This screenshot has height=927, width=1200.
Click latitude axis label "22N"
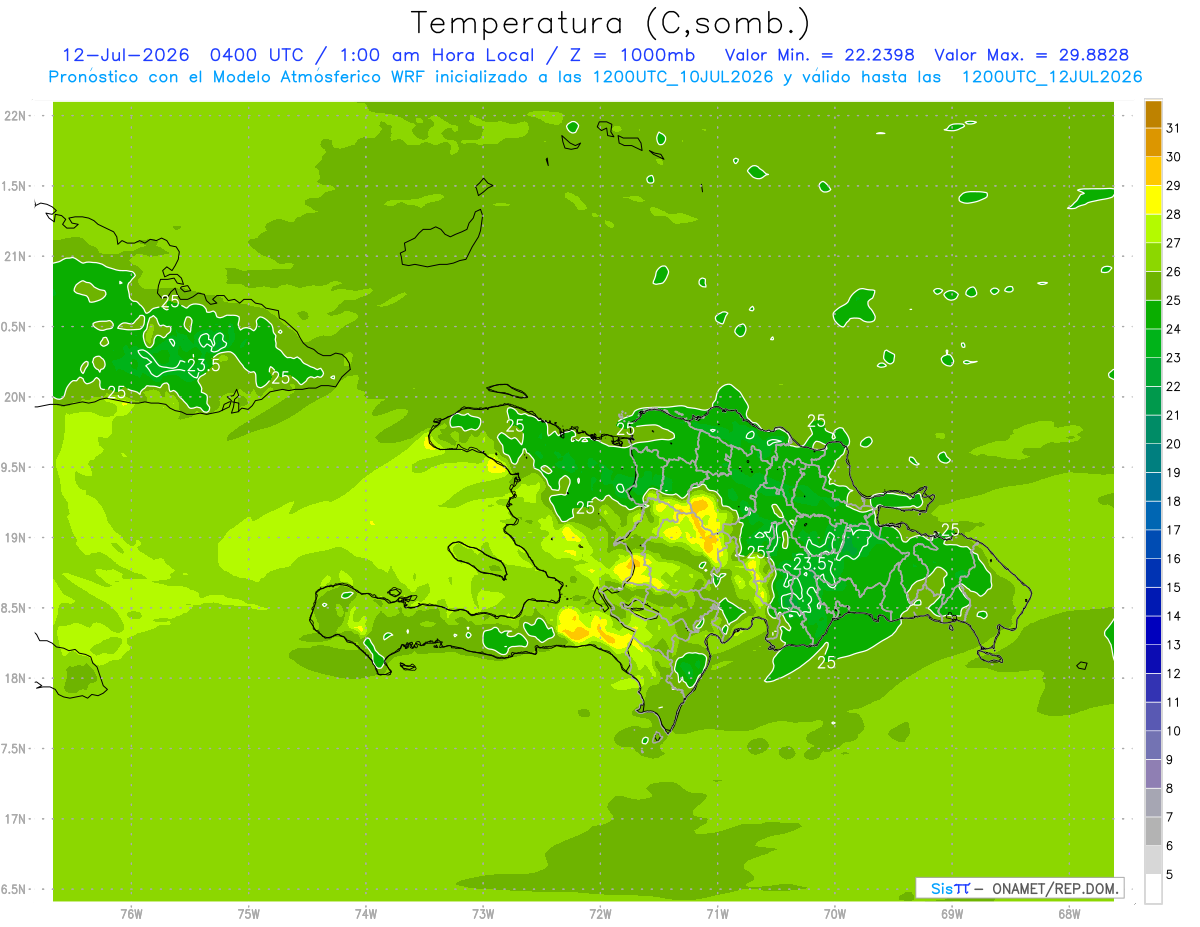[16, 116]
